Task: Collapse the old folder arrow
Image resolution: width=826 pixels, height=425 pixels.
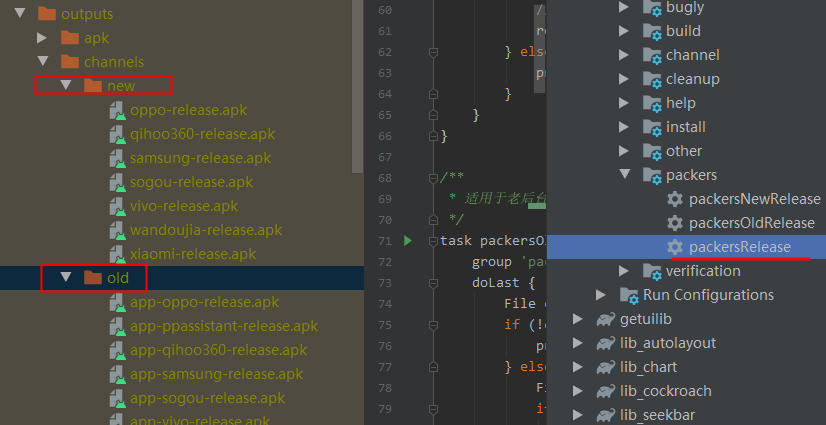Action: tap(66, 277)
